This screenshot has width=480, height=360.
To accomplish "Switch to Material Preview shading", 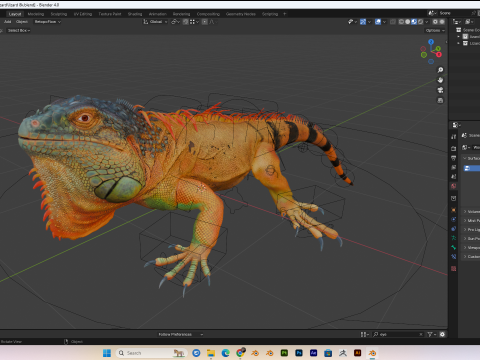I will tap(414, 22).
